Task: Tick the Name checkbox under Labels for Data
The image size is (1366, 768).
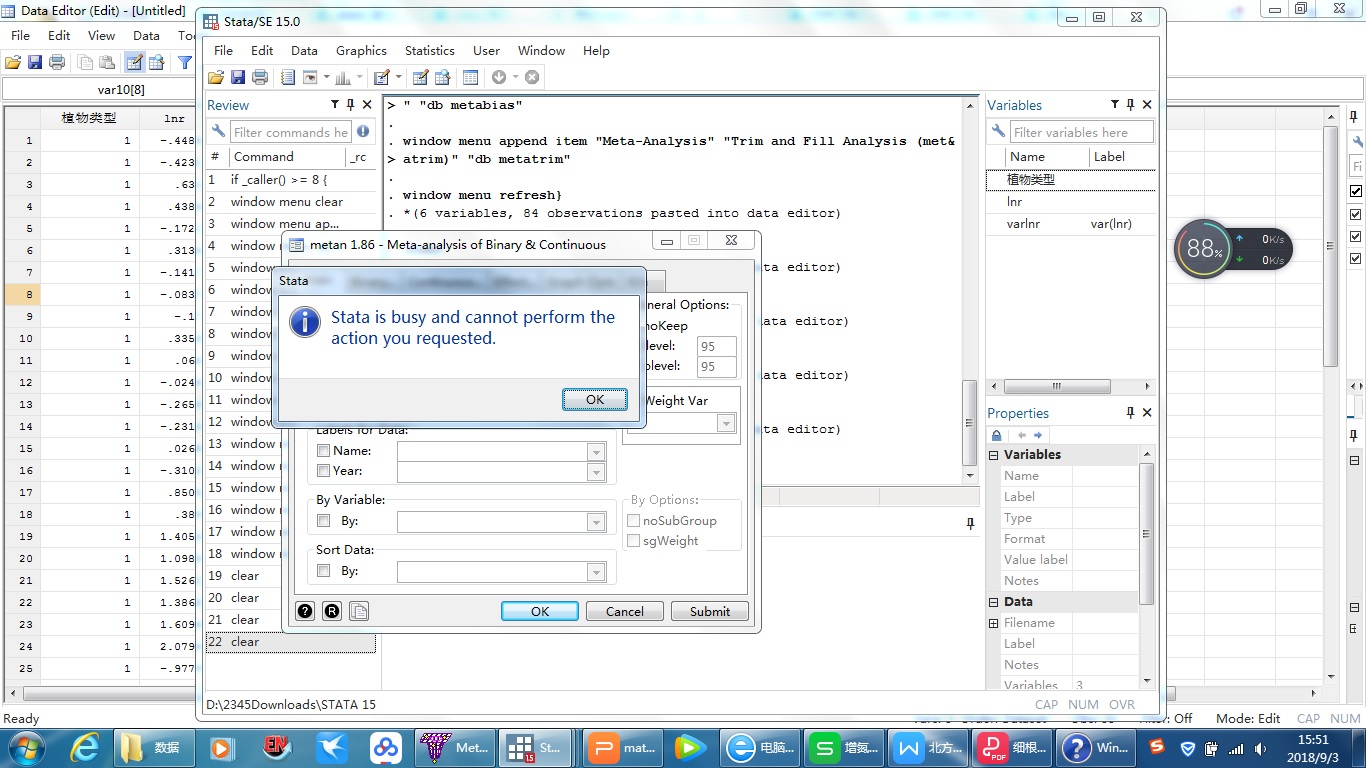Action: coord(323,451)
